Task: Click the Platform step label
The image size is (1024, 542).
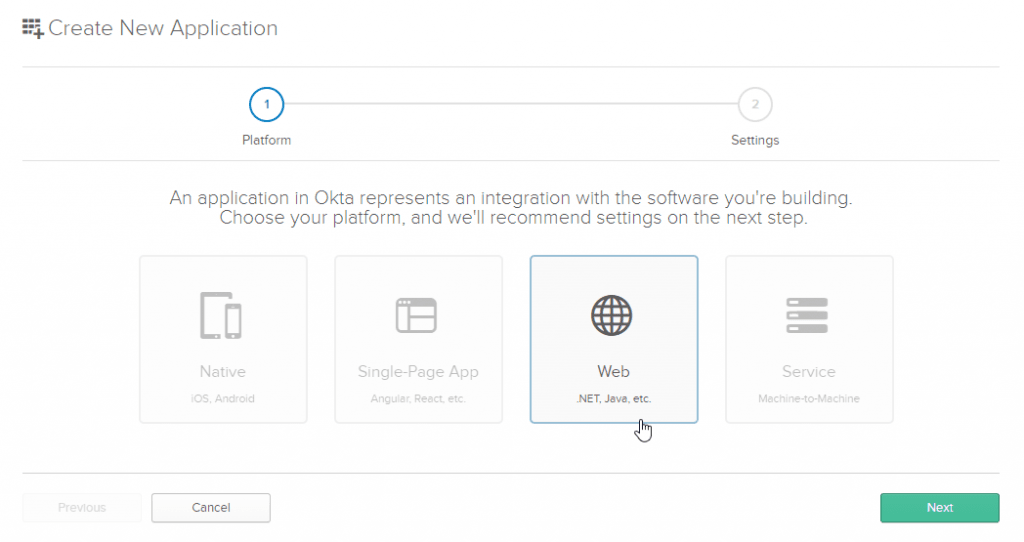Action: click(x=266, y=140)
